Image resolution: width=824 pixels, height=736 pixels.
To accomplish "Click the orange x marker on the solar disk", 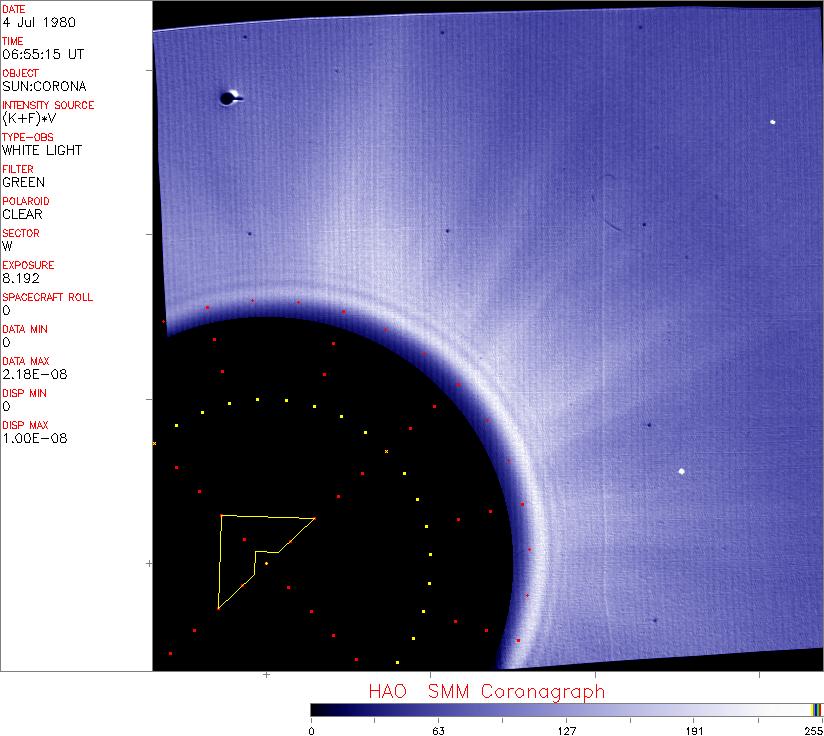I will point(386,453).
